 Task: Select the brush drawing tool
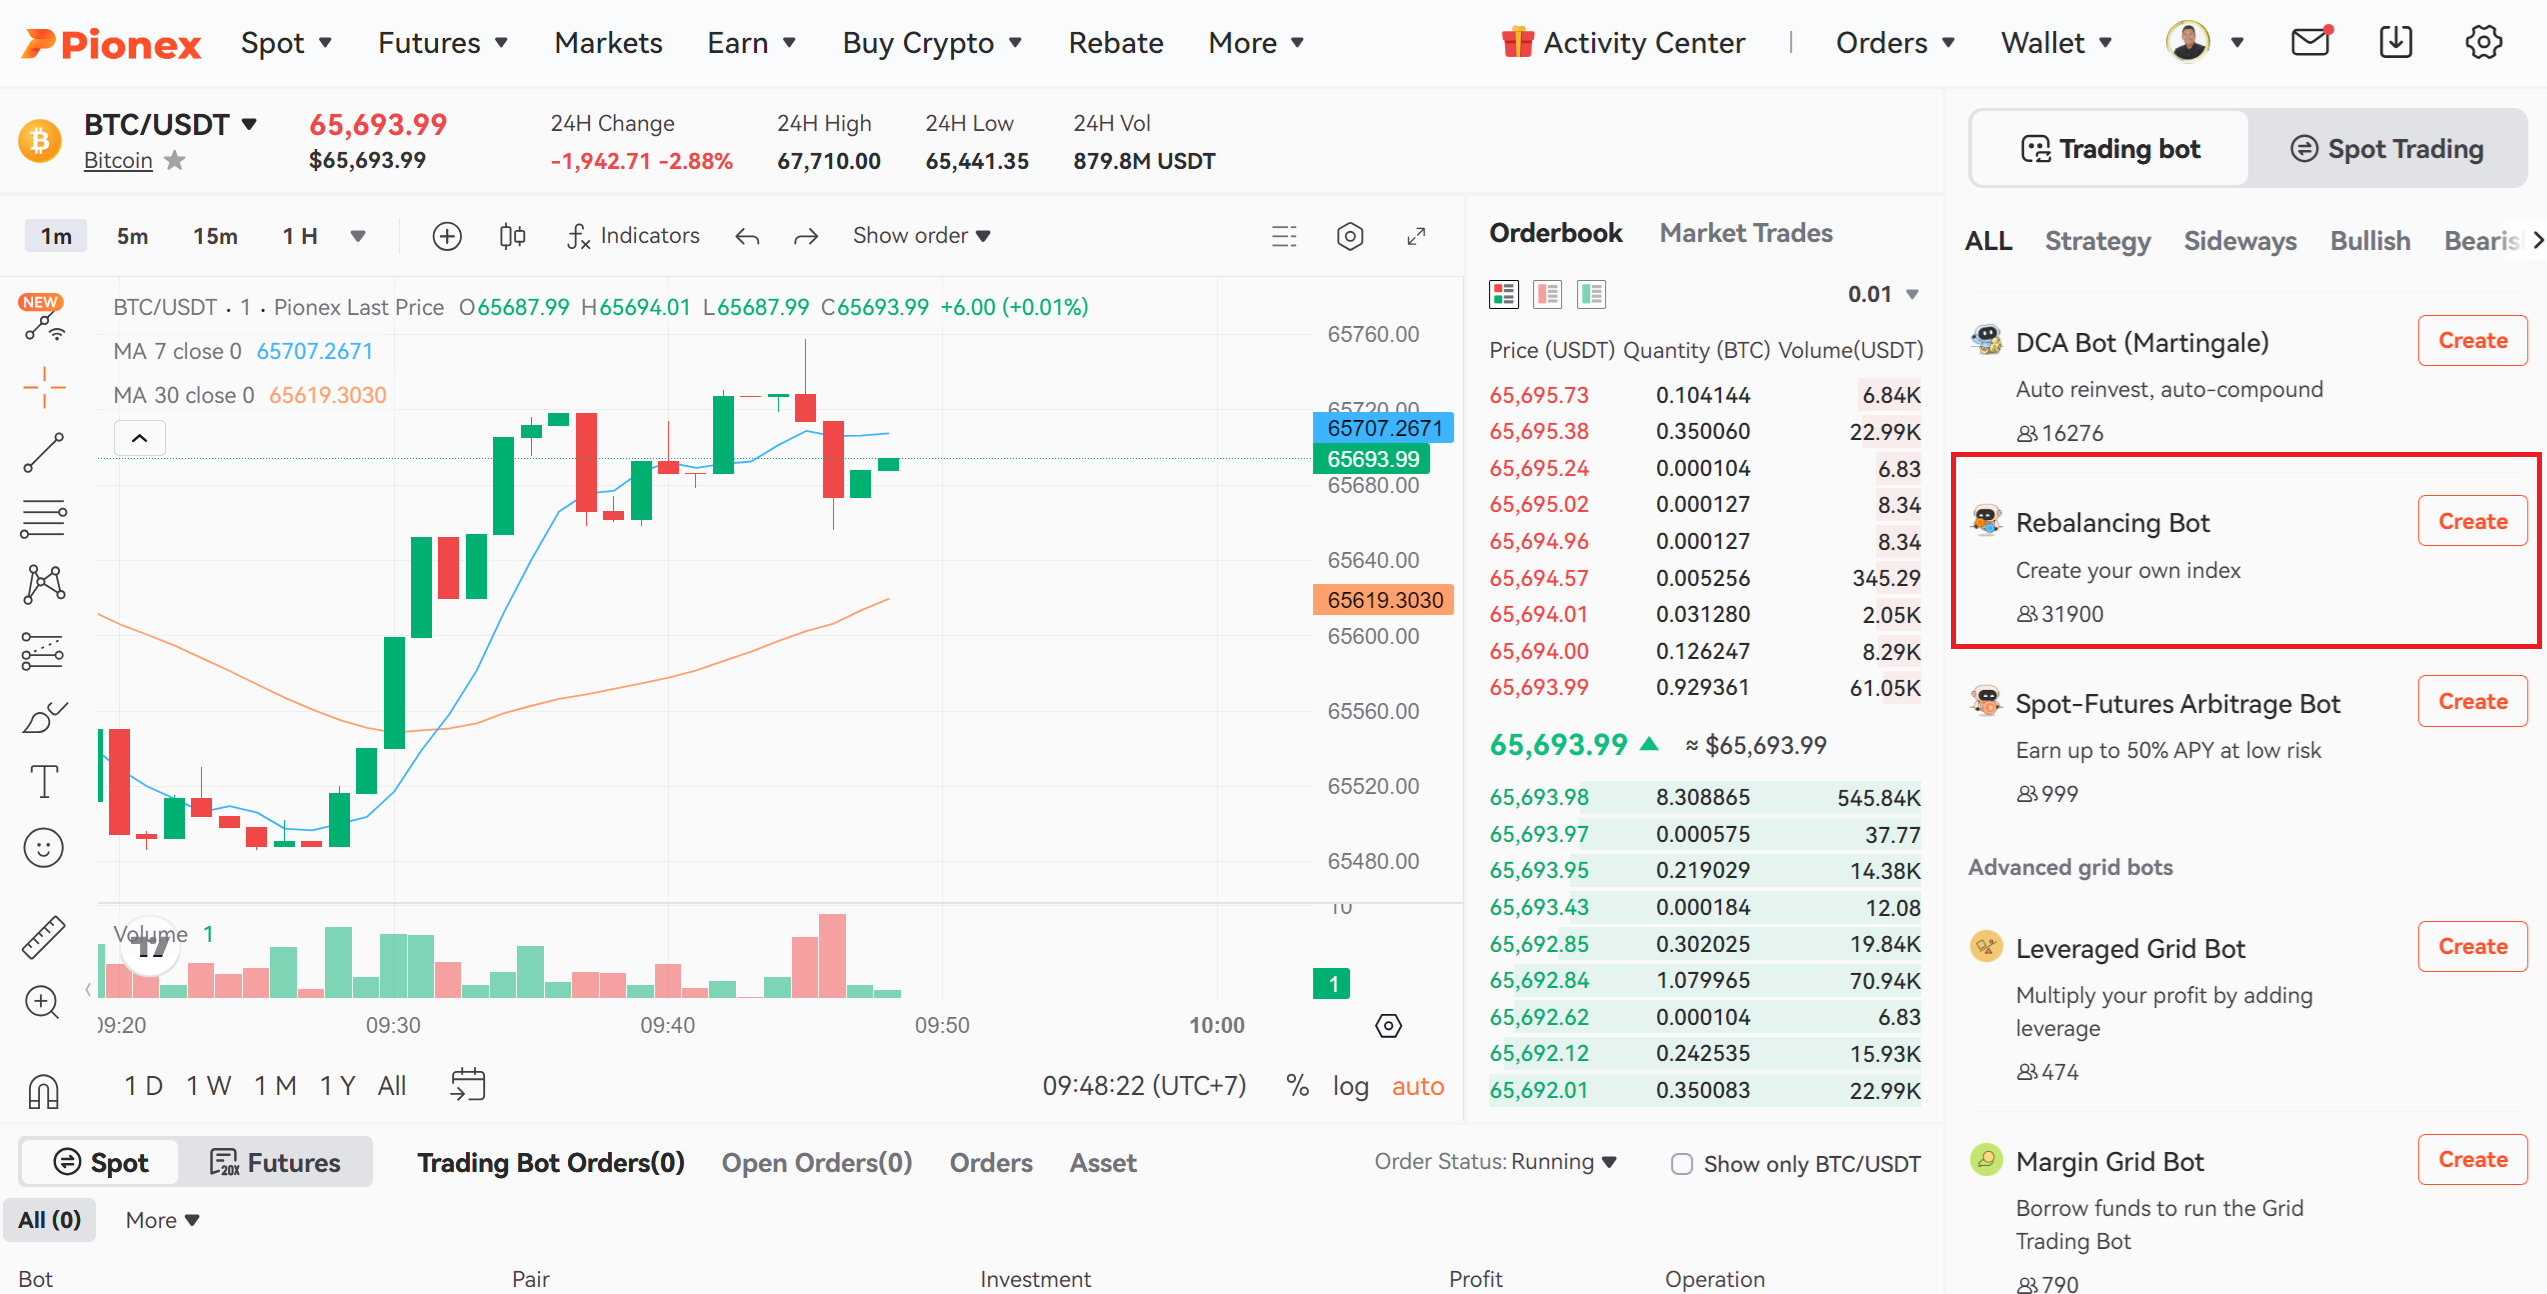44,716
